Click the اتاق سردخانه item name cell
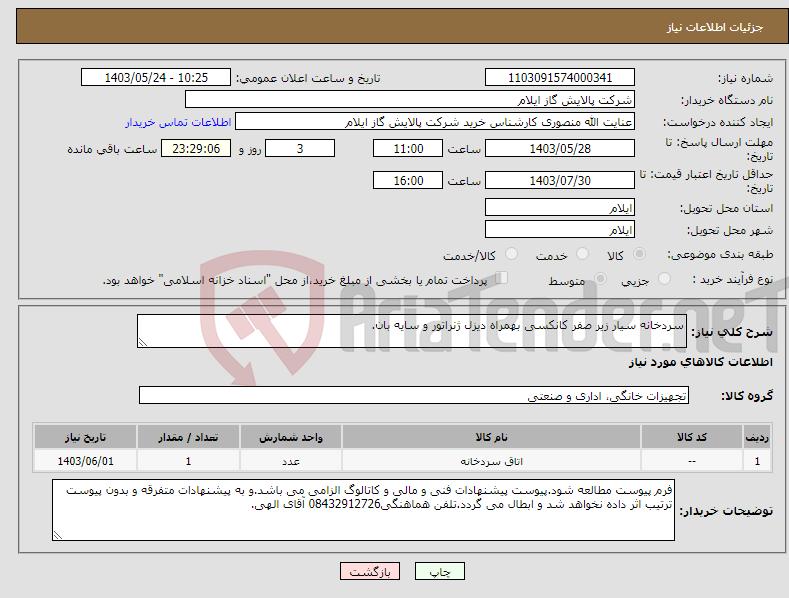The height and width of the screenshot is (598, 789). point(491,461)
